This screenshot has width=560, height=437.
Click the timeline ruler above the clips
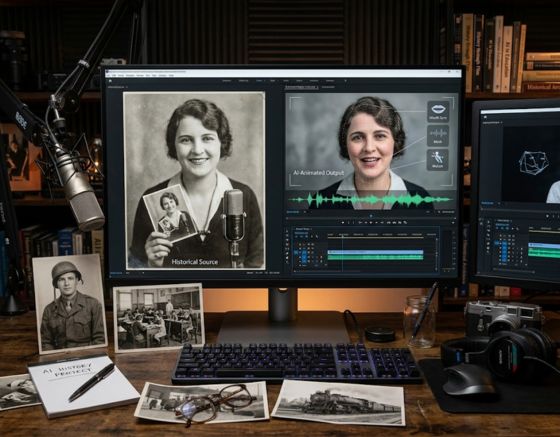coord(381,235)
